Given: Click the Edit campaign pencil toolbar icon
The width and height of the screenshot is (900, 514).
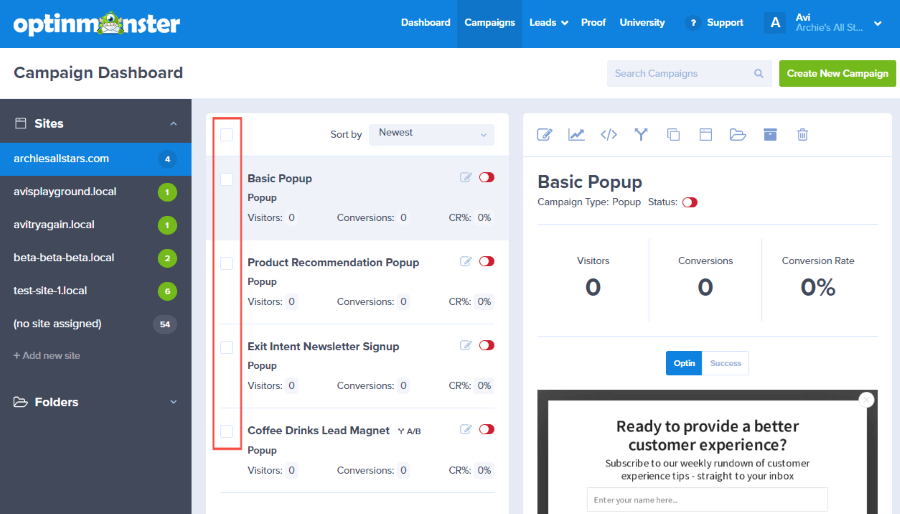Looking at the screenshot, I should pos(544,135).
